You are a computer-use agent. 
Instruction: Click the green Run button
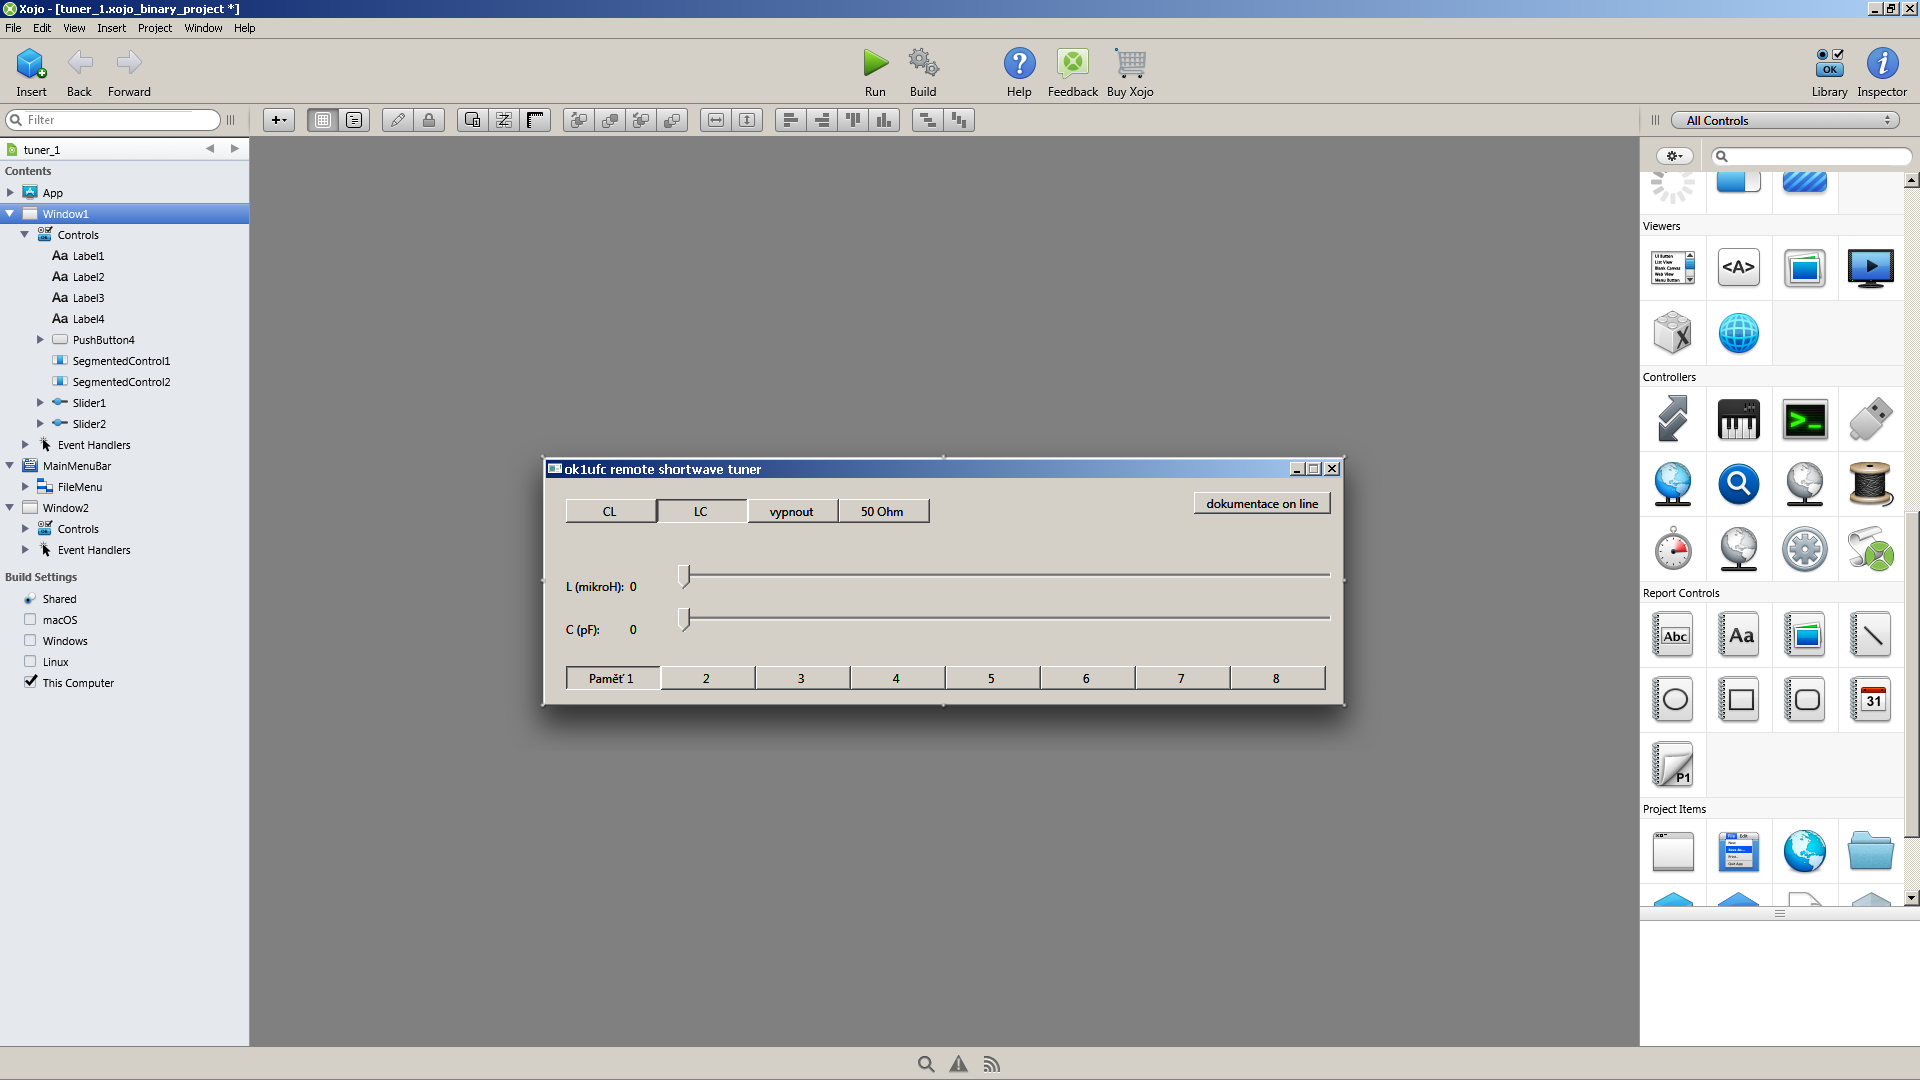(875, 64)
